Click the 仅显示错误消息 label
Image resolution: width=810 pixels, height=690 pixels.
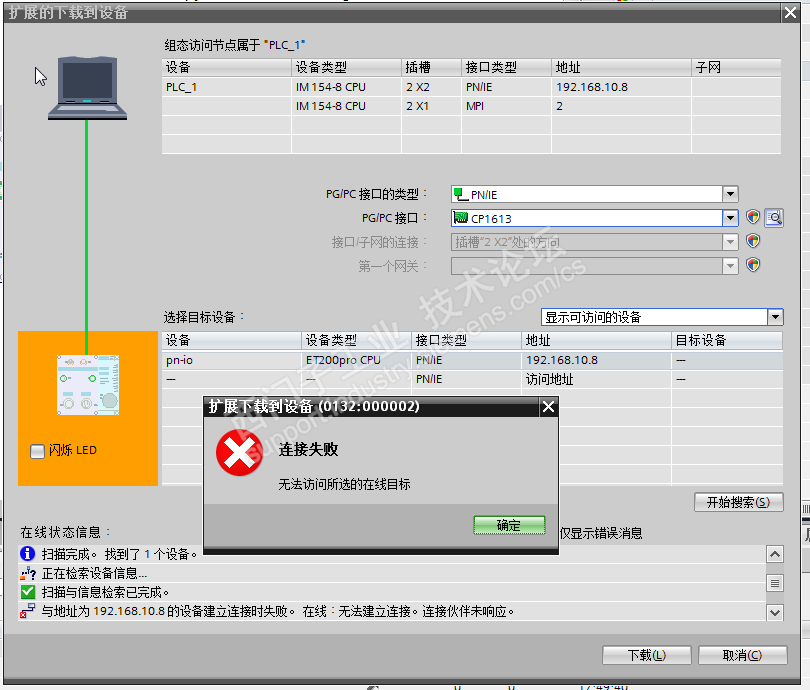point(601,533)
